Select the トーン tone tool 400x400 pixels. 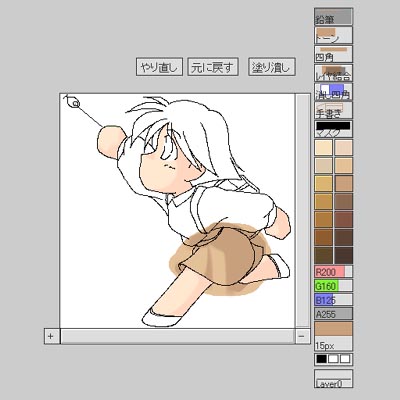point(333,35)
